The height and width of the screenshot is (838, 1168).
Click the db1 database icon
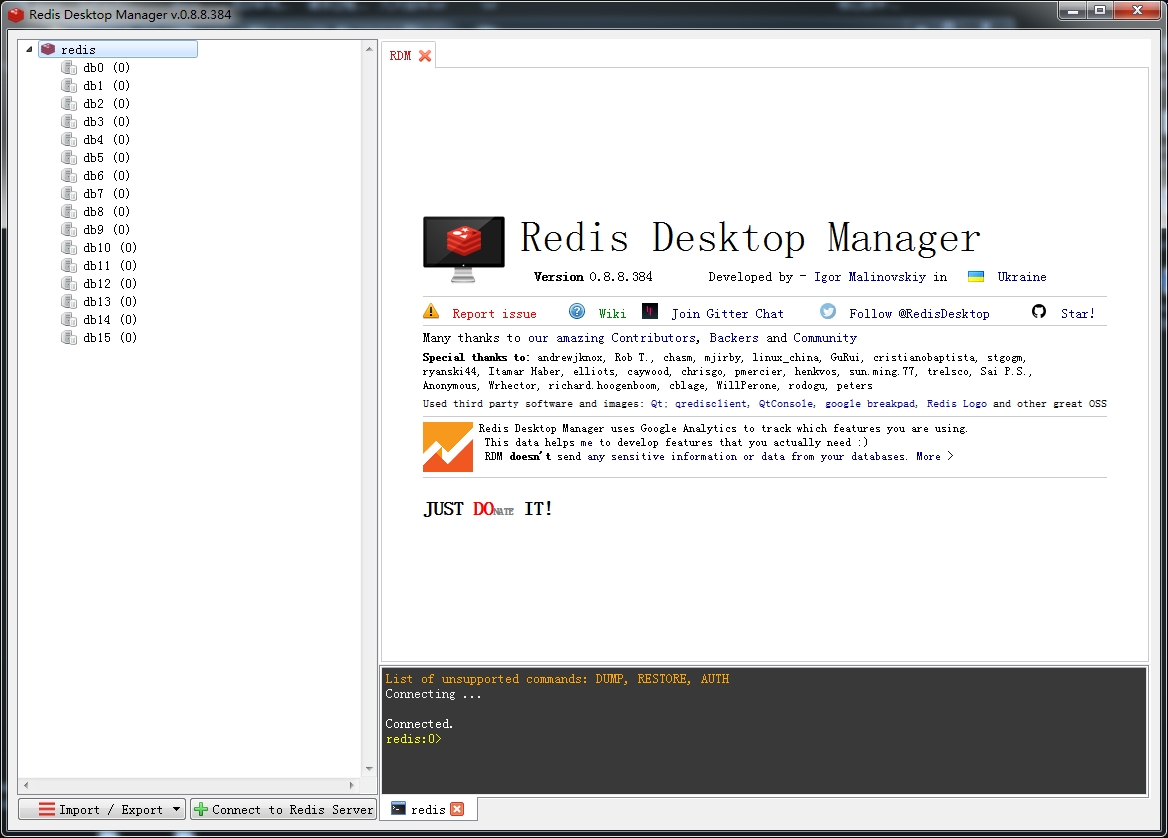69,86
